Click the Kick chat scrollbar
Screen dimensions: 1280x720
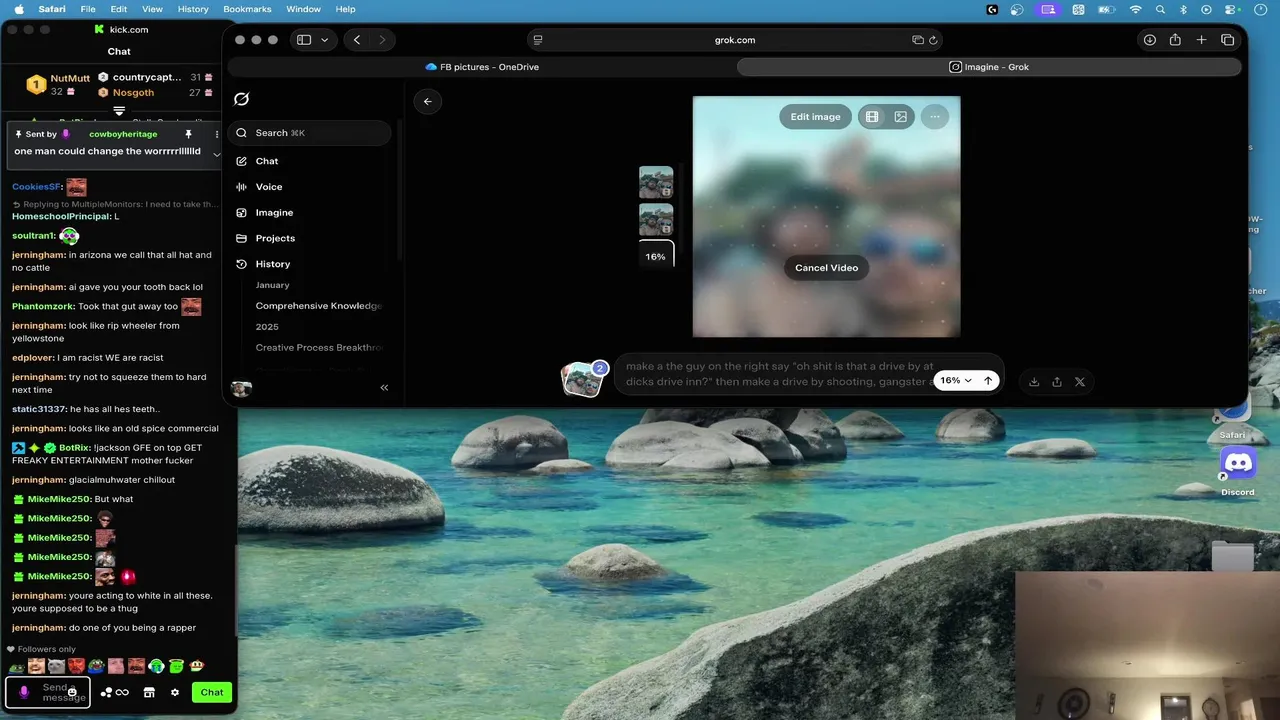click(236, 590)
